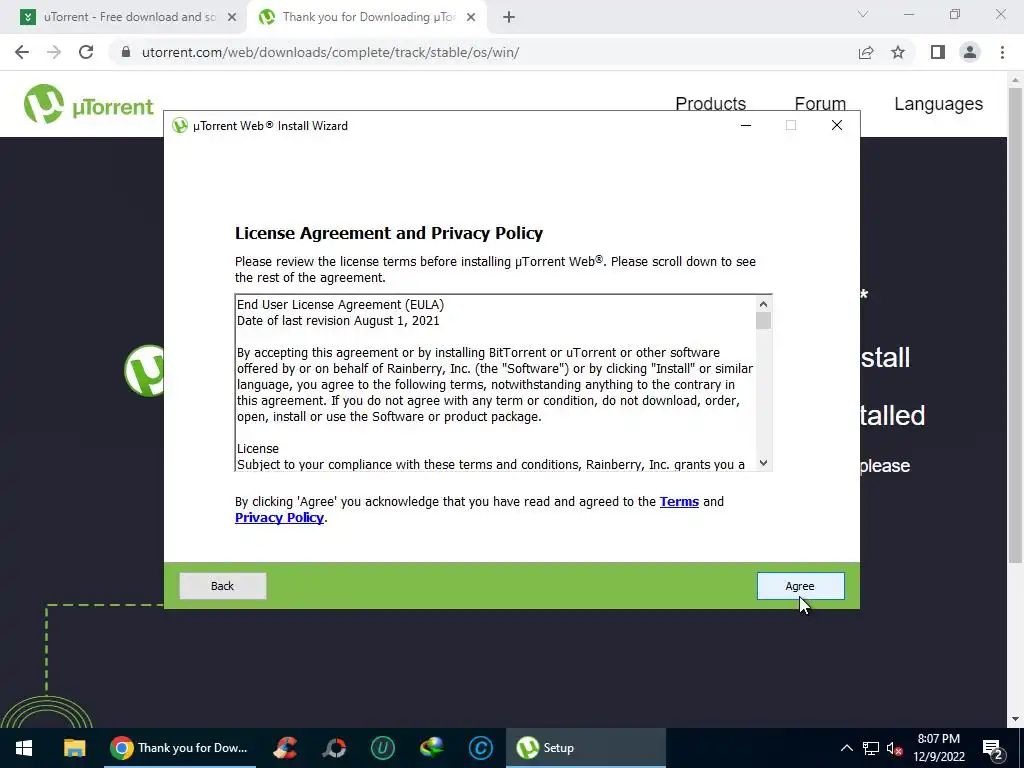Click the µTorrent icon in wizard title bar
The width and height of the screenshot is (1024, 768).
[x=180, y=125]
